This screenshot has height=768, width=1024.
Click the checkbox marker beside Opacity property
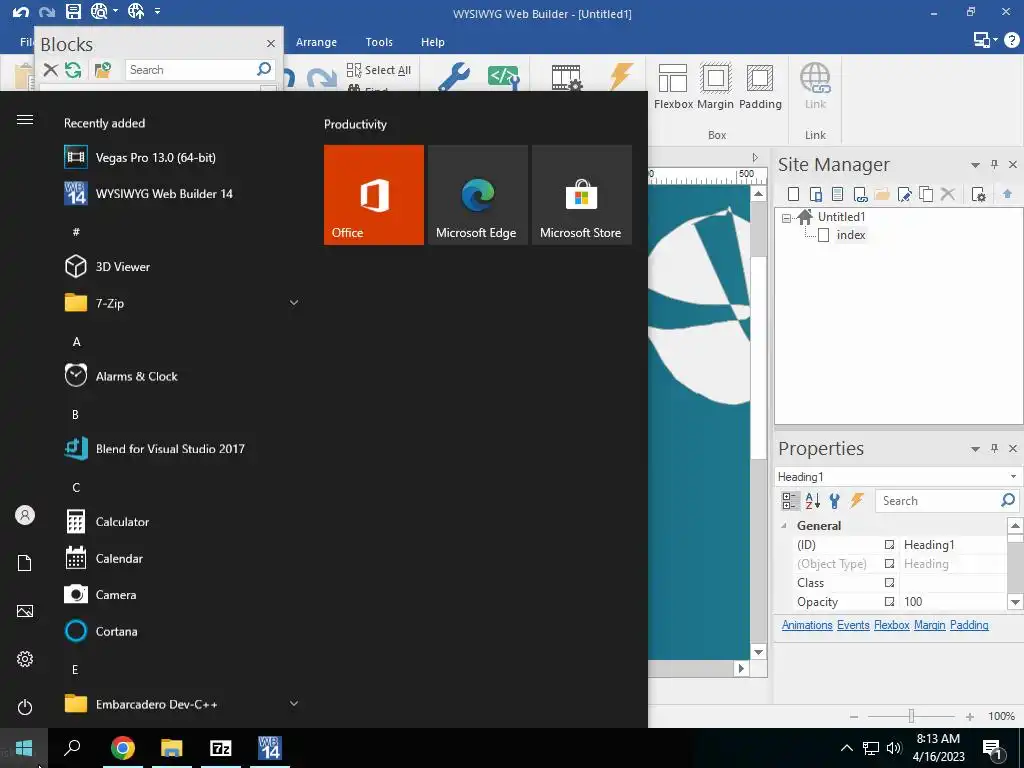click(x=889, y=601)
